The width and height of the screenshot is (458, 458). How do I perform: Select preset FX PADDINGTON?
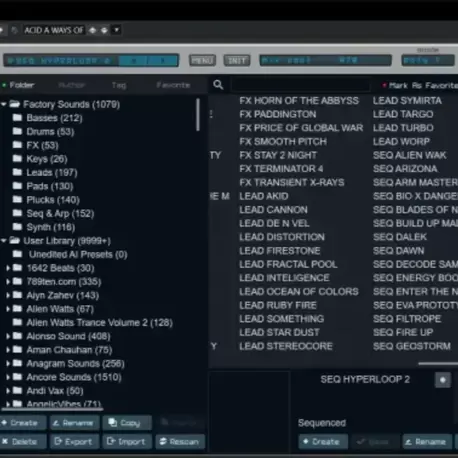click(278, 114)
